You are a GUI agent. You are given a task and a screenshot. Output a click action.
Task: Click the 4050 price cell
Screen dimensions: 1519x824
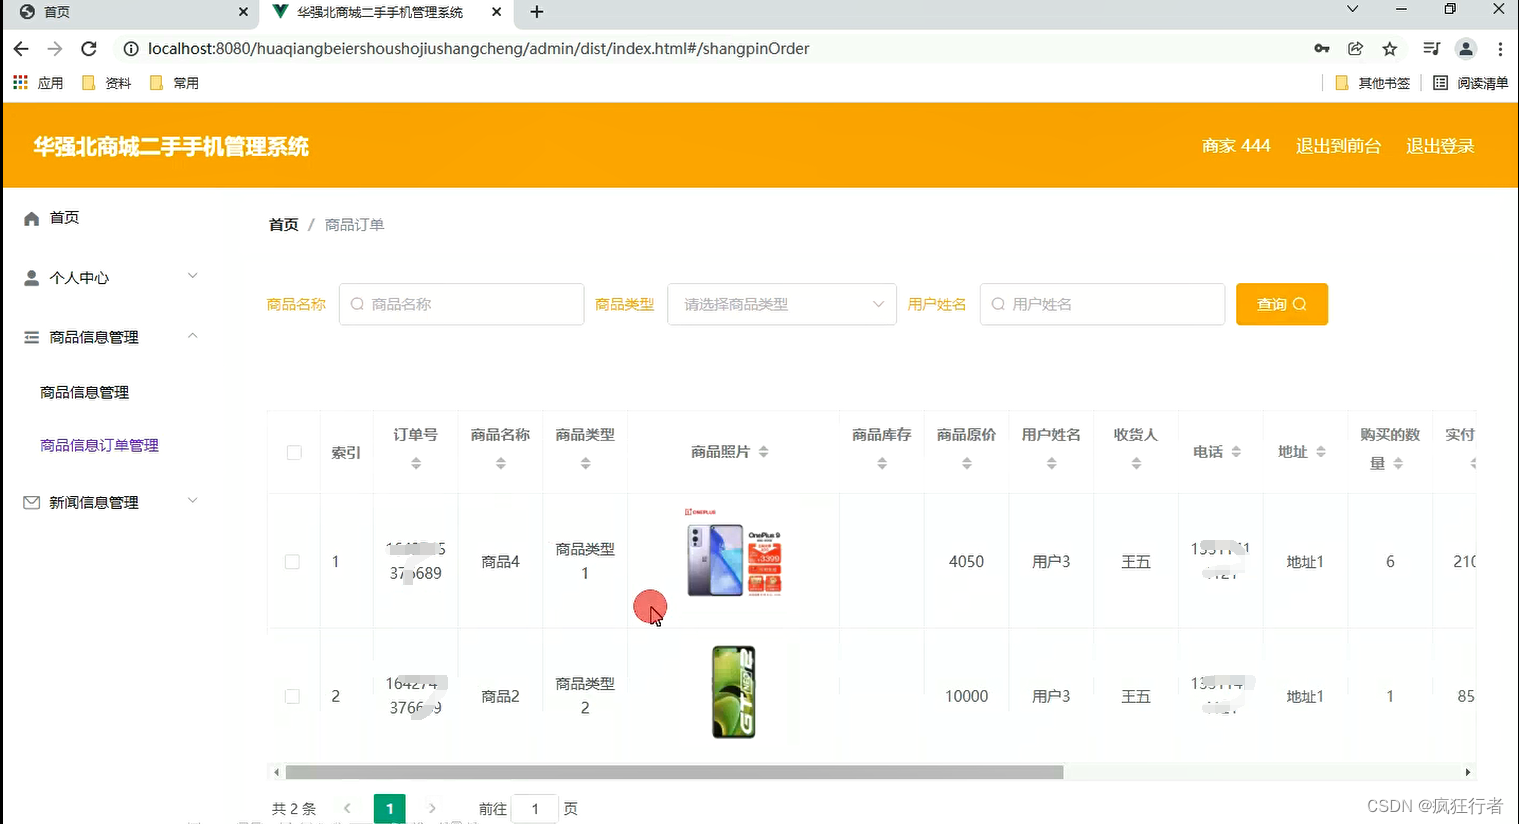tap(966, 562)
